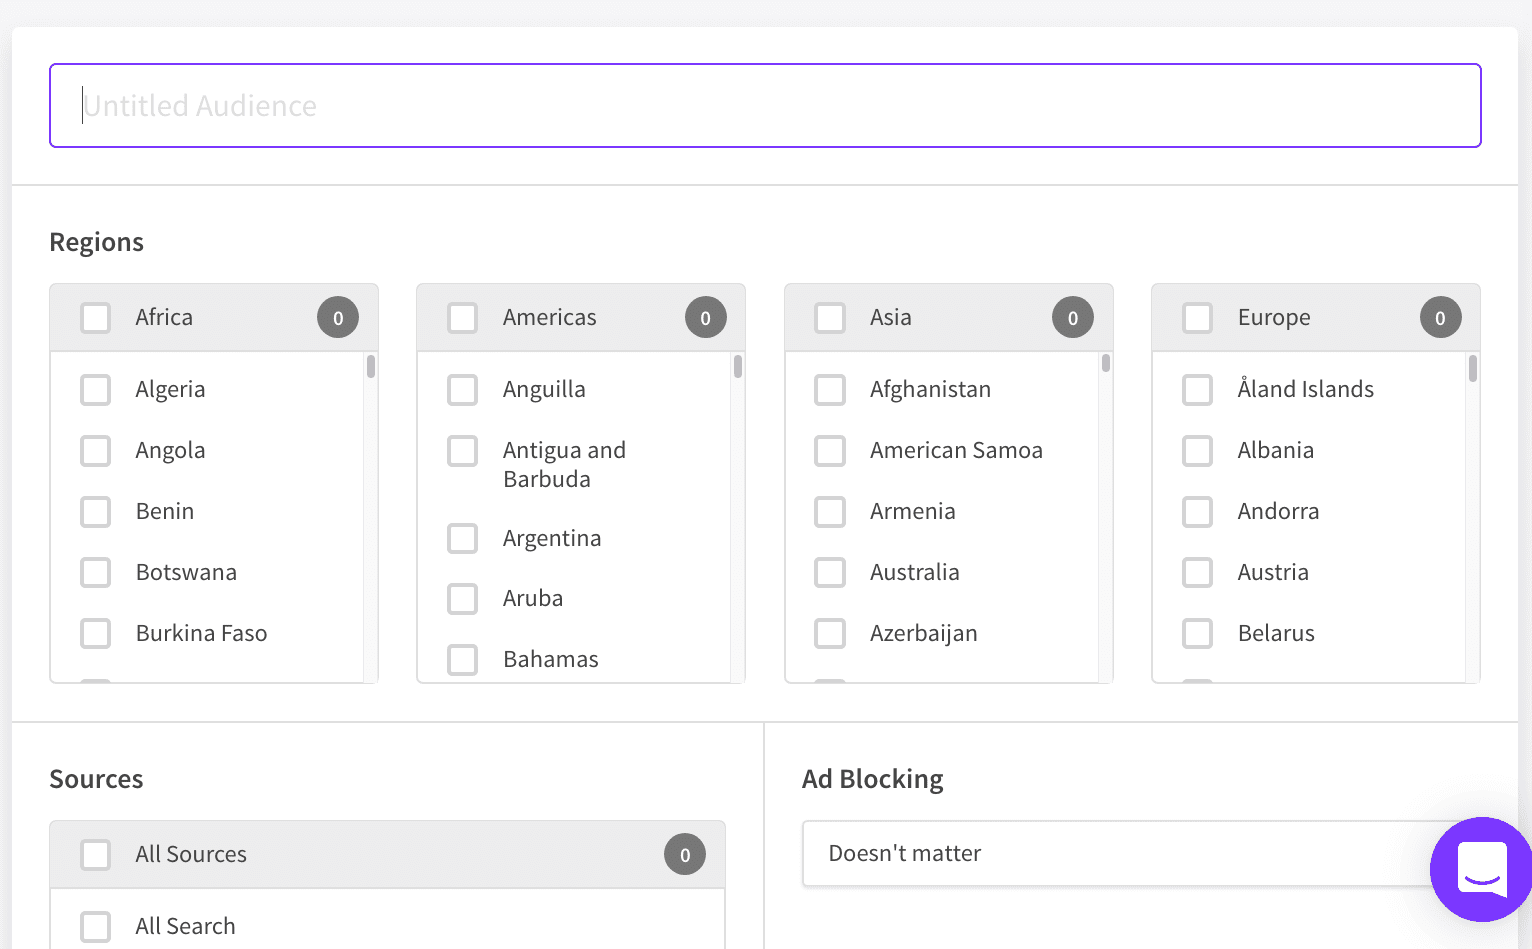This screenshot has width=1532, height=949.
Task: Check Antigua and Barbuda checkbox
Action: [463, 451]
